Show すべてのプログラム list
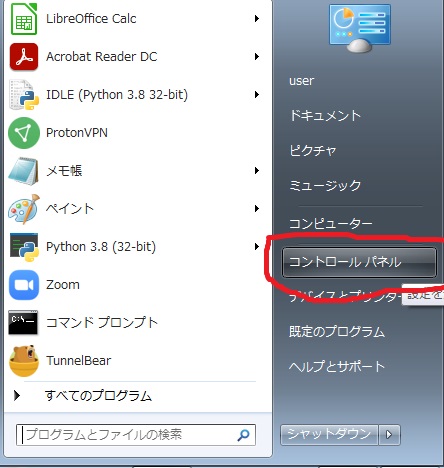Screen dimensions: 444x468 pos(98,396)
